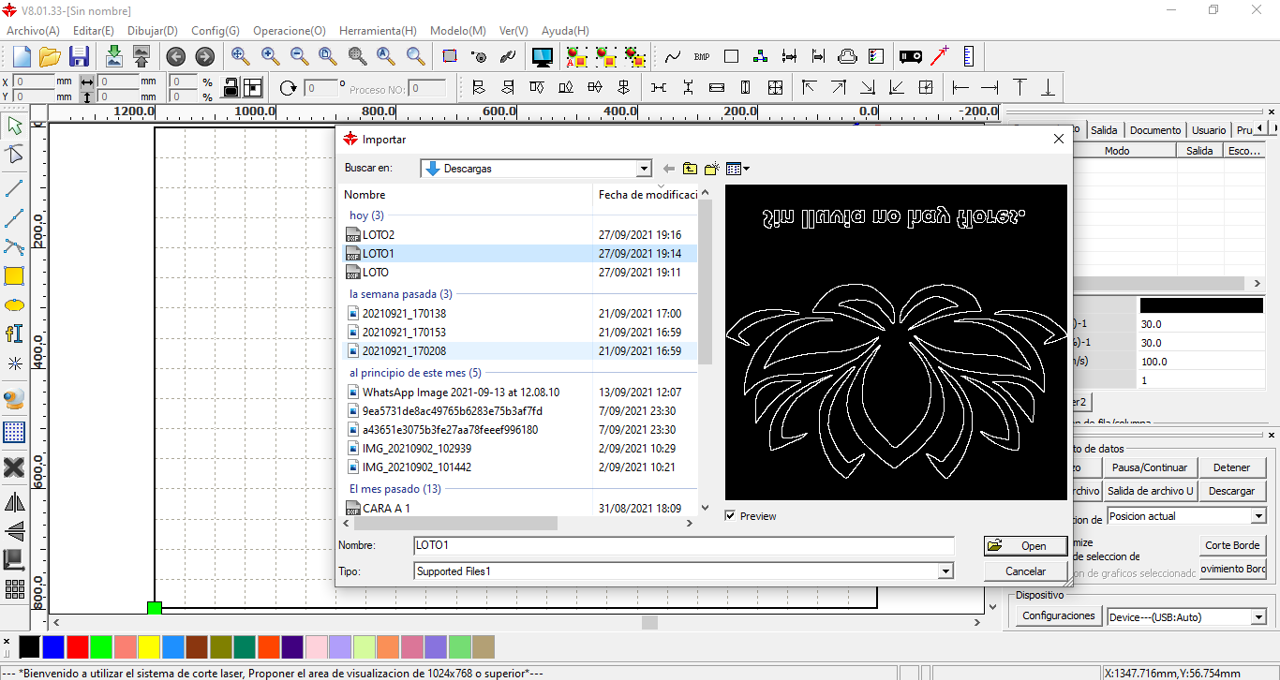1280x680 pixels.
Task: Click the blue ruler measurement icon
Action: coord(968,57)
